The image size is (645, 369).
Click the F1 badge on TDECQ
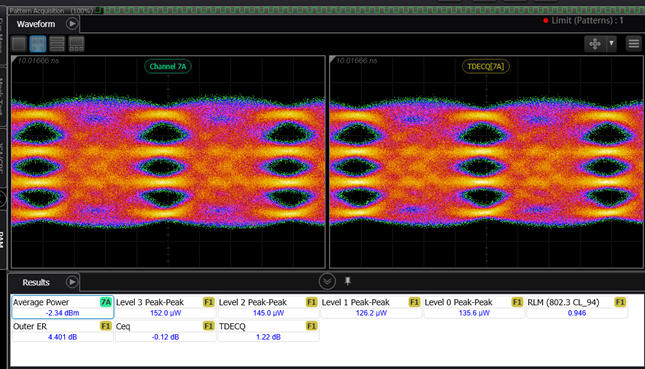(x=311, y=326)
